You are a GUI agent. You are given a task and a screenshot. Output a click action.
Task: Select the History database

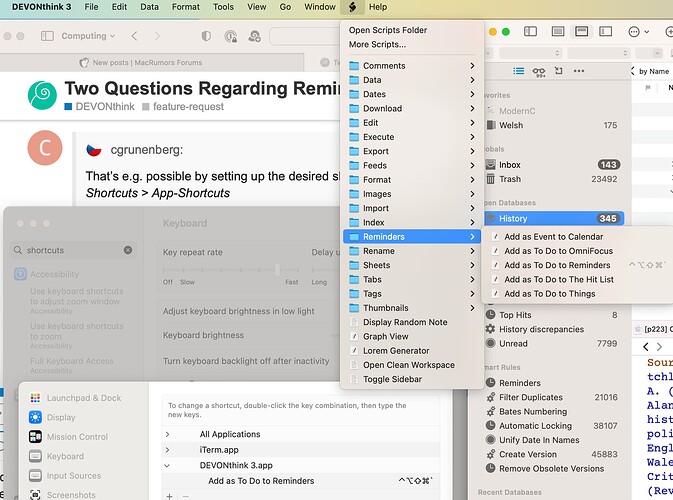554,218
